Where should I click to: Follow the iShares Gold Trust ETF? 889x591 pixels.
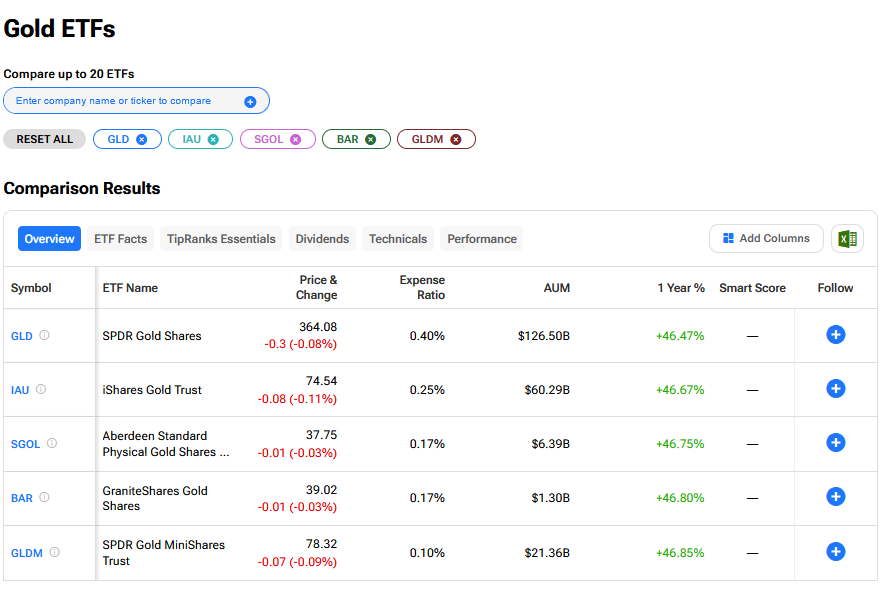click(x=836, y=389)
